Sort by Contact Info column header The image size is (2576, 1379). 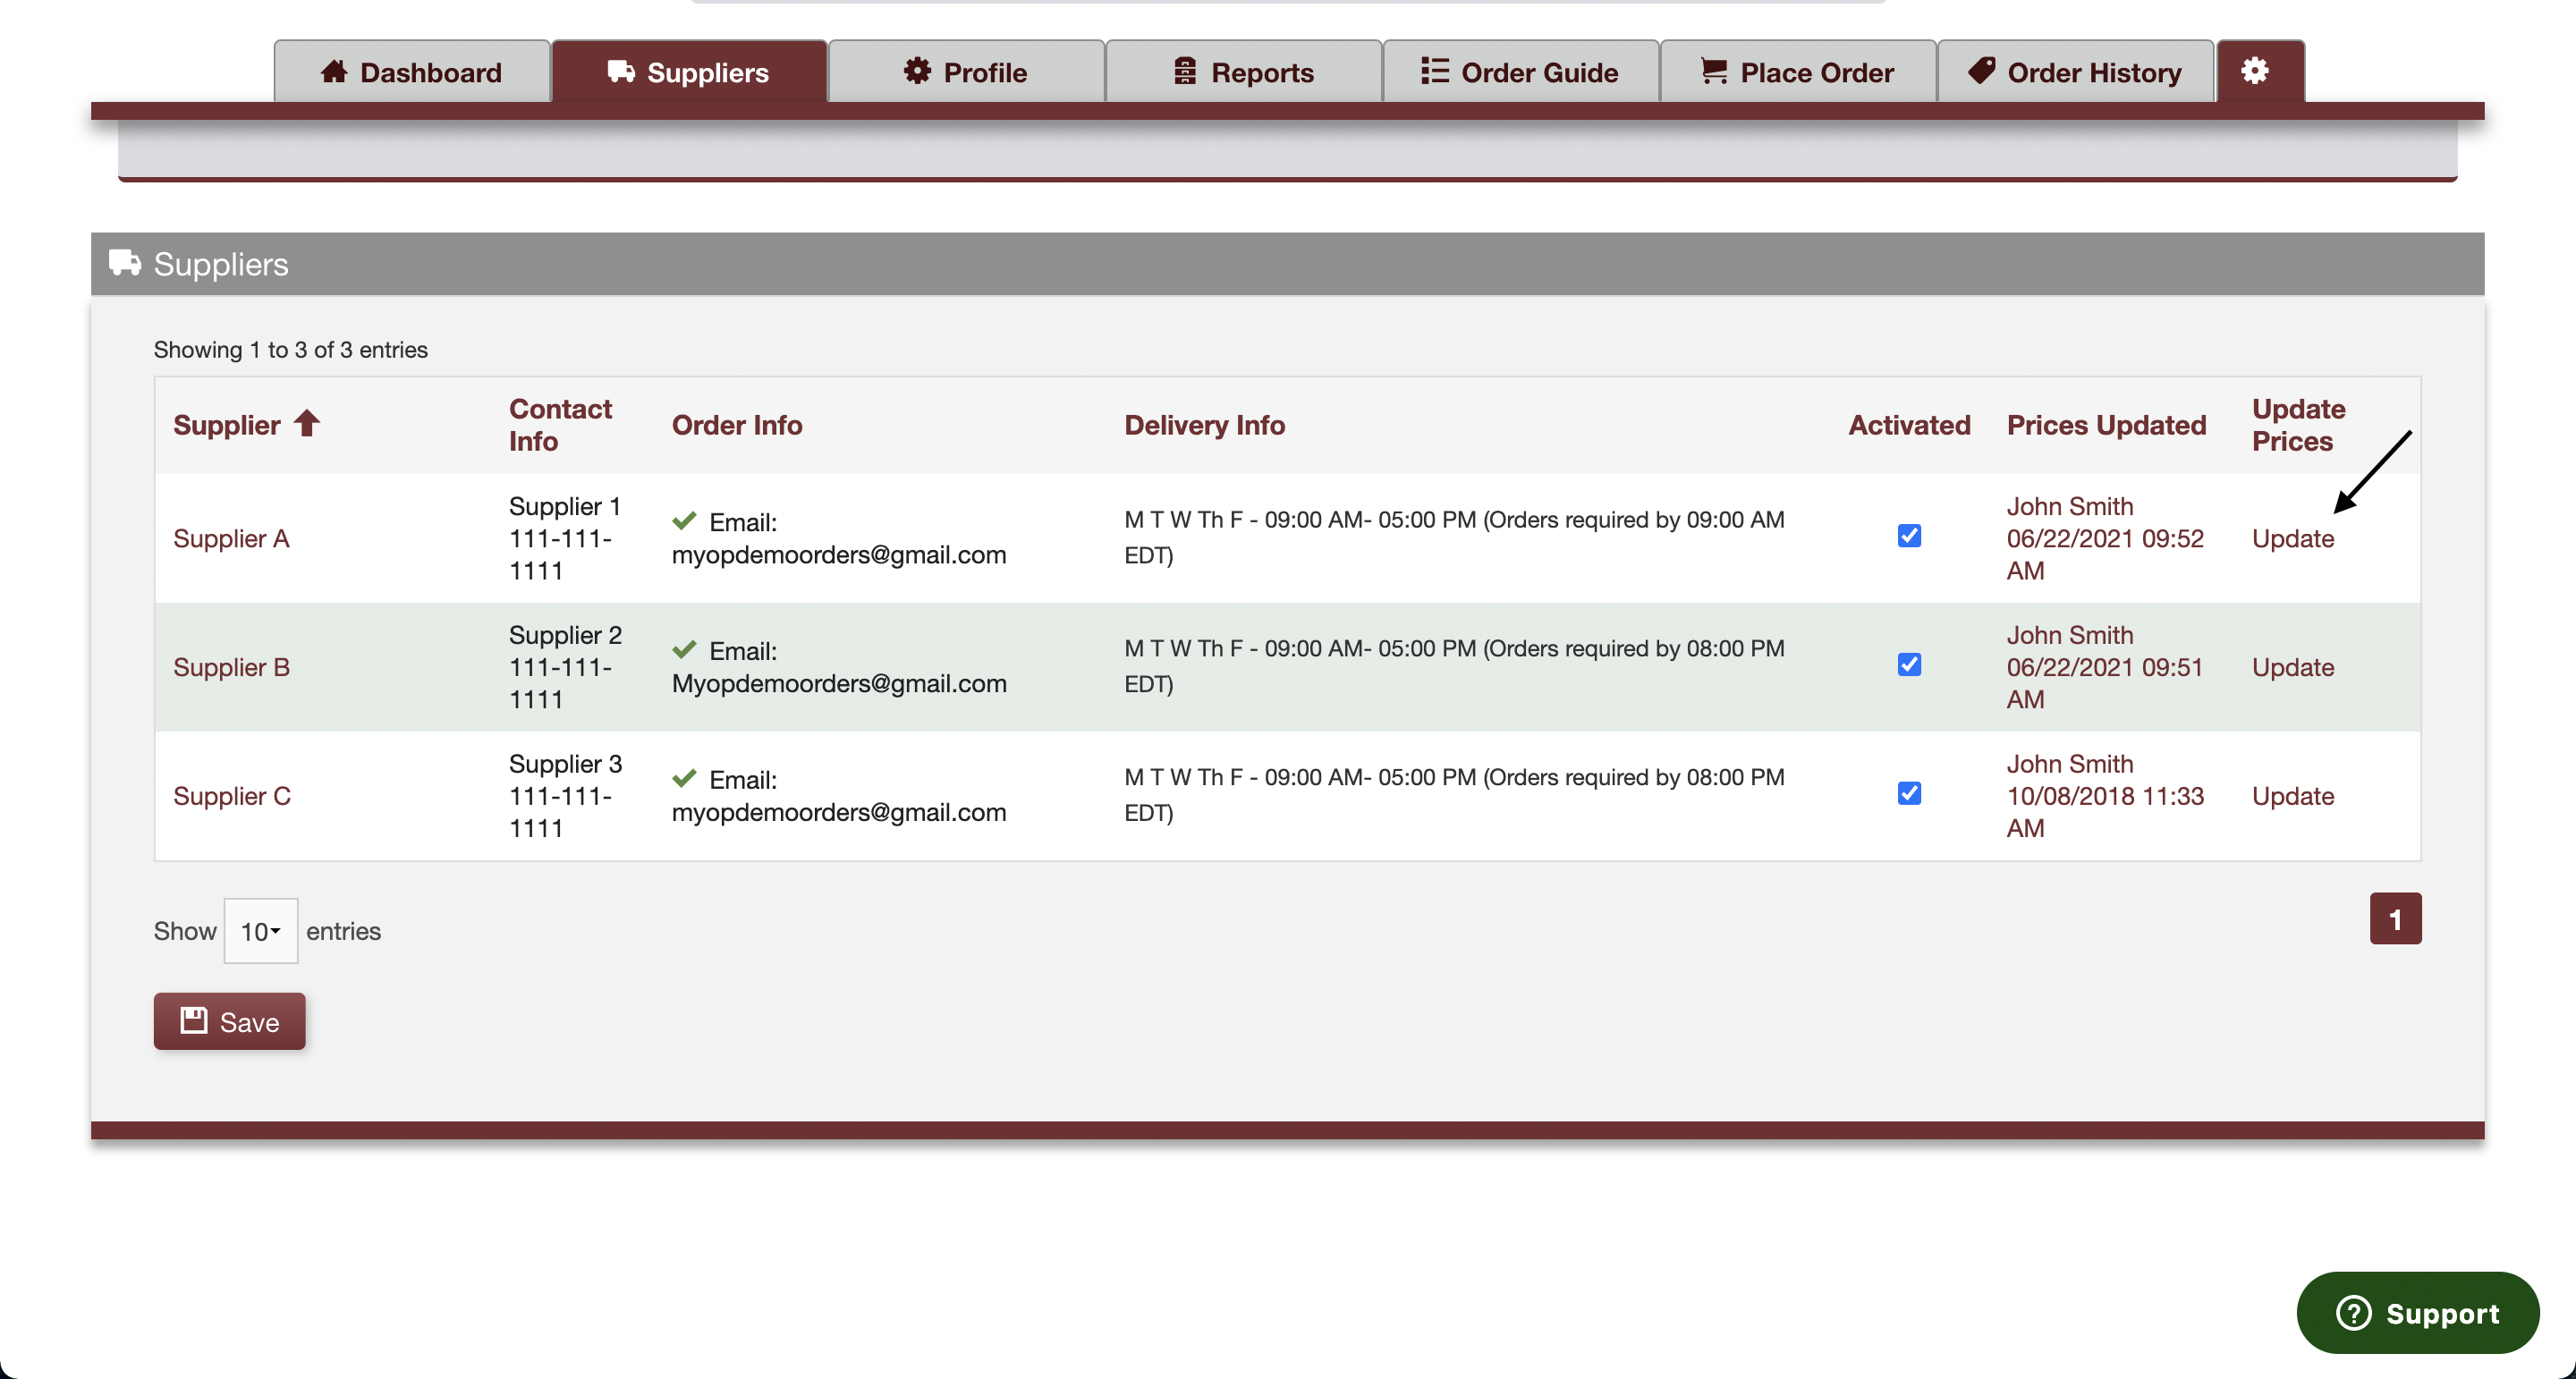(560, 425)
